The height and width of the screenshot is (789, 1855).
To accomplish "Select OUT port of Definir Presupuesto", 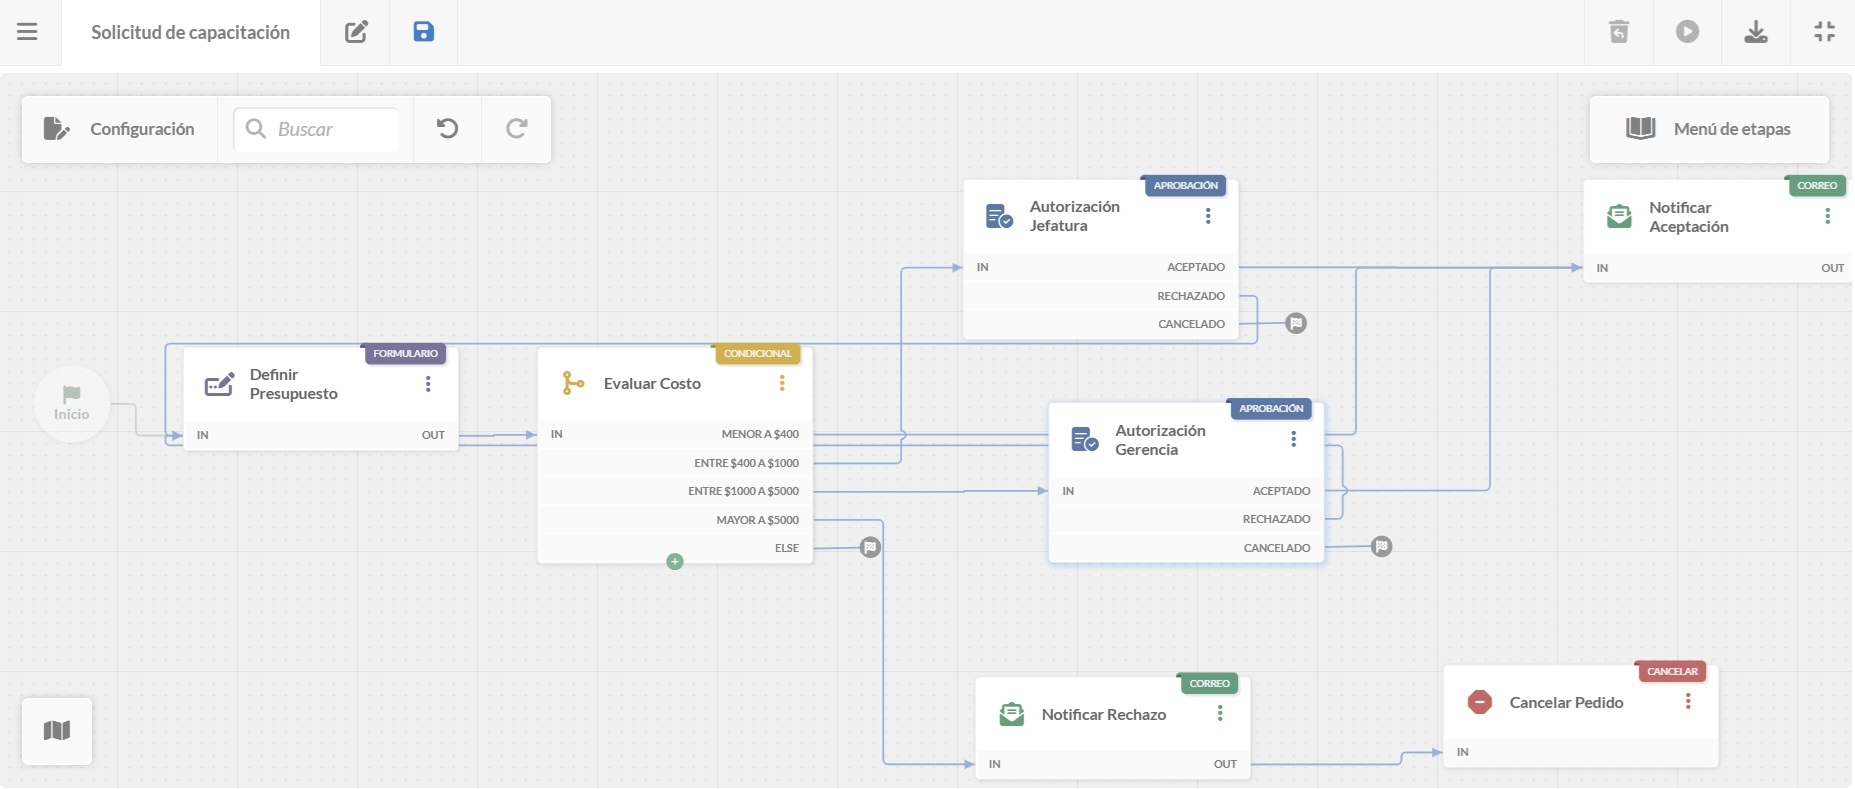I will [433, 435].
